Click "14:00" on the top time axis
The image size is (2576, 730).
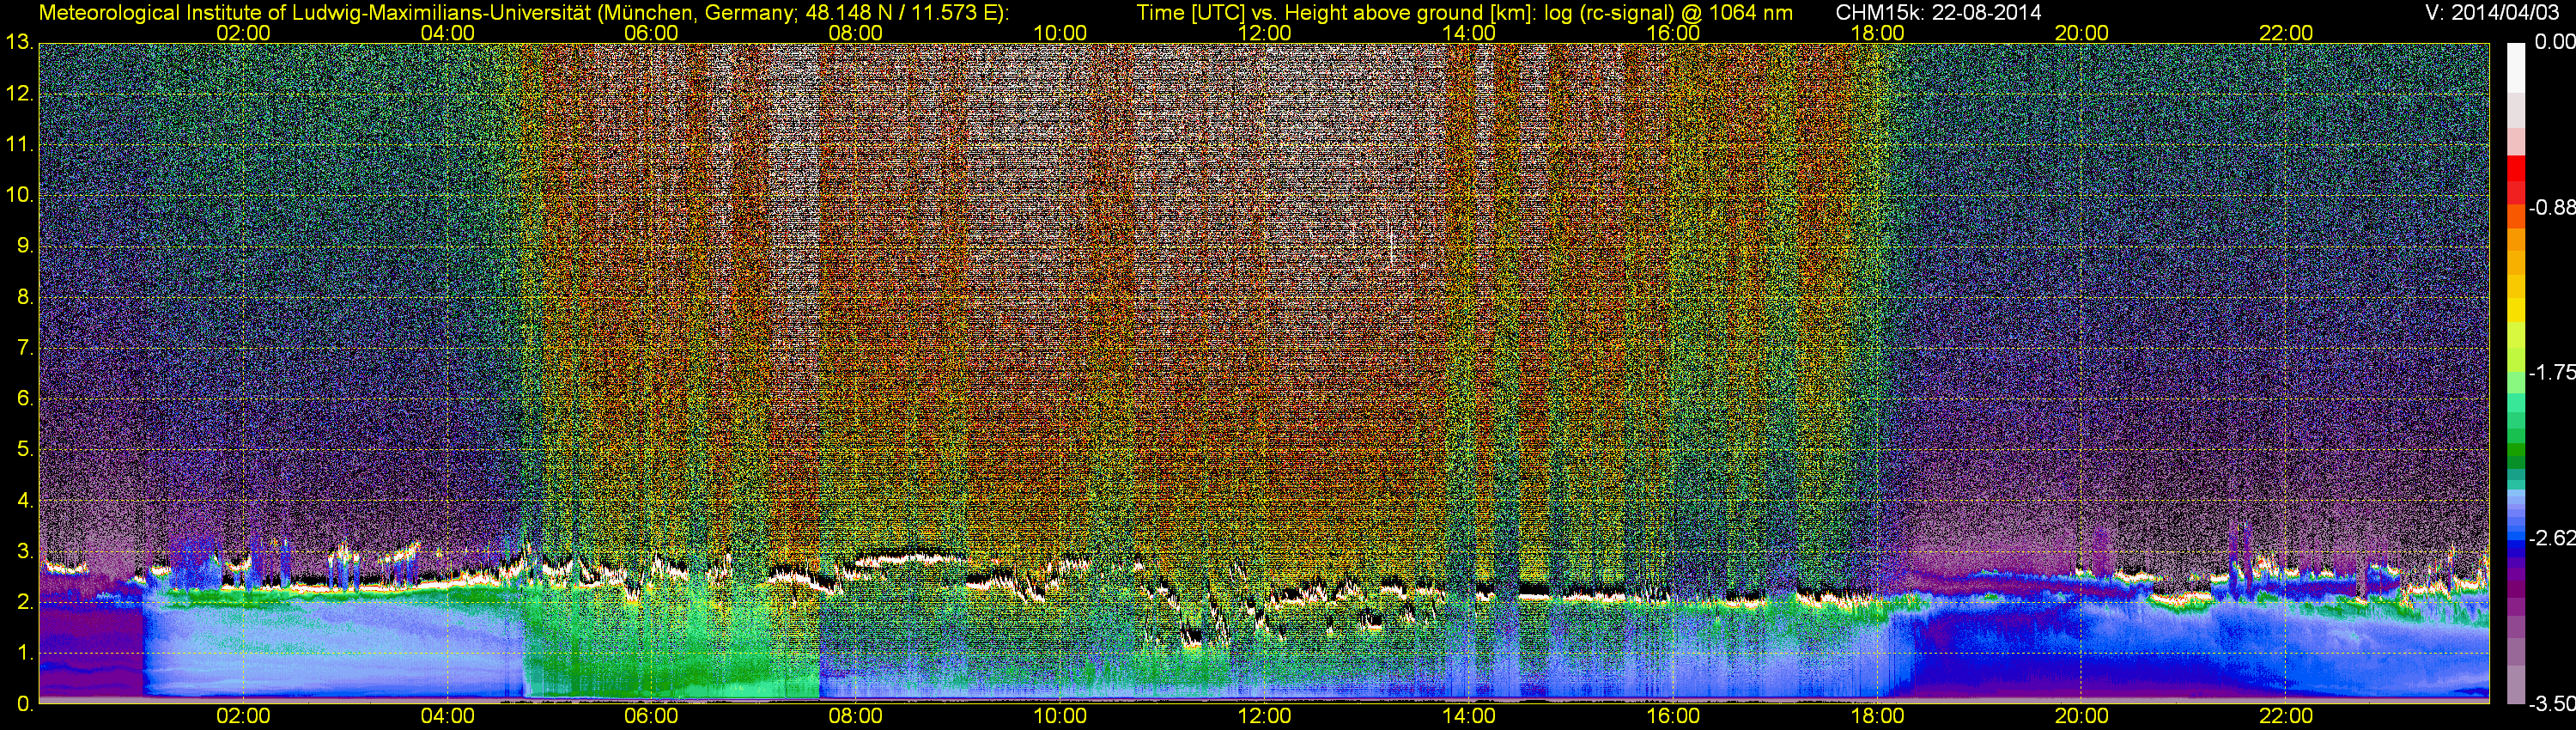click(1469, 33)
